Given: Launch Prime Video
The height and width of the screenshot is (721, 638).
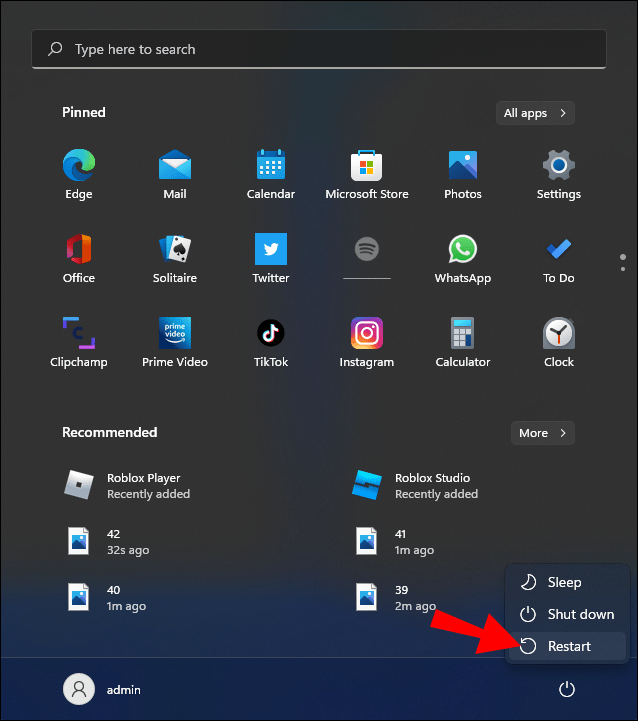Looking at the screenshot, I should 175,342.
